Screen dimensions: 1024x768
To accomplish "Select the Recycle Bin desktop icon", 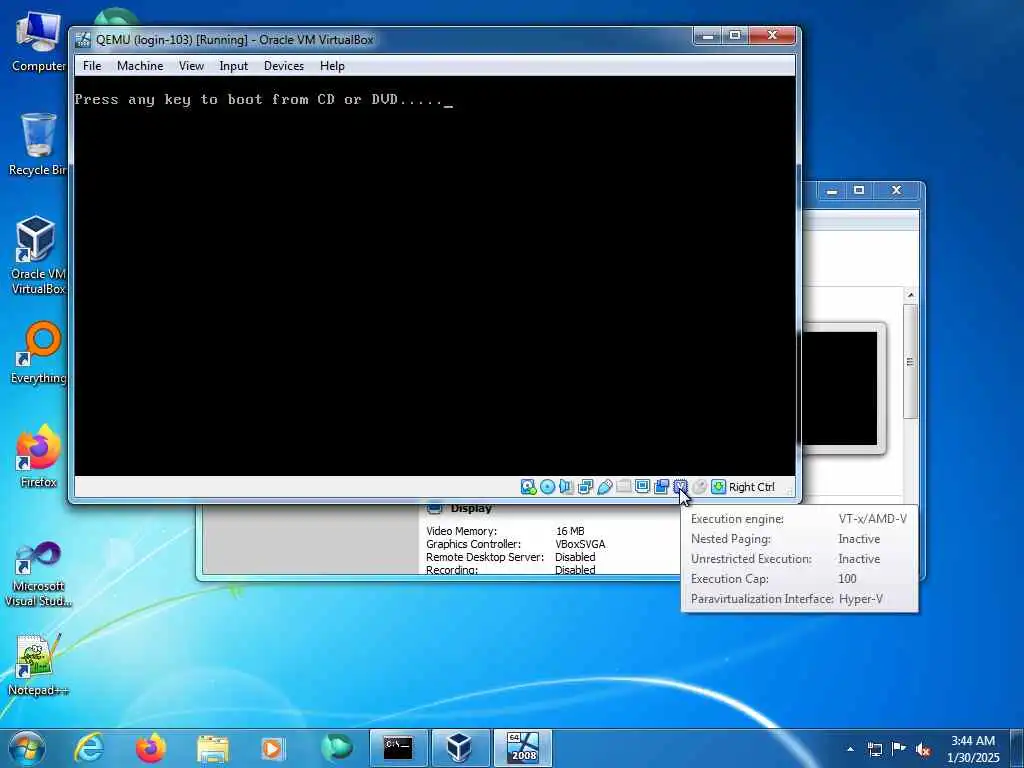I will tap(38, 144).
